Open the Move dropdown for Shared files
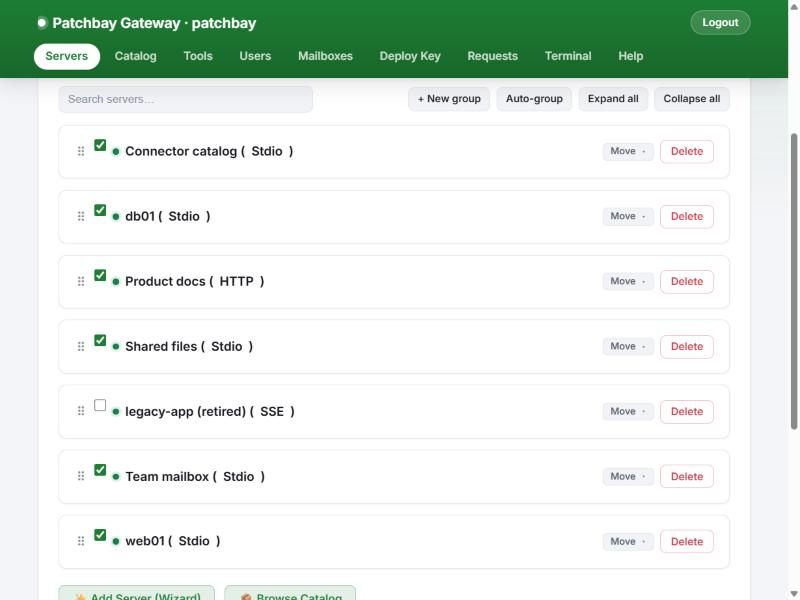 [628, 346]
